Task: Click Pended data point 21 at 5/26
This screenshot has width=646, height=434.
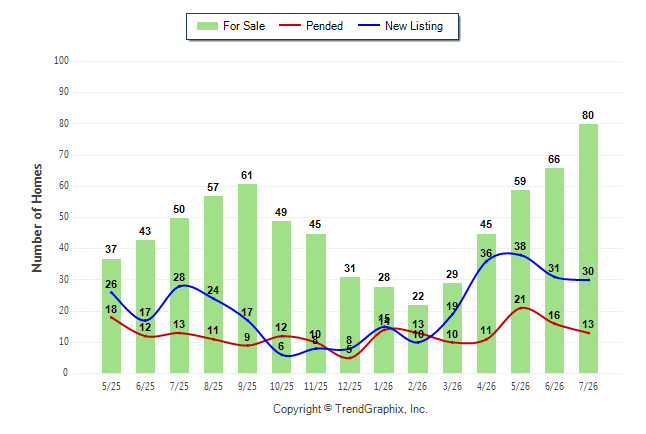Action: click(520, 308)
